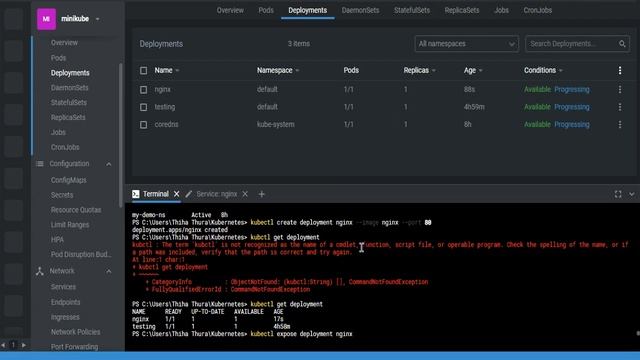
Task: Toggle the select-all deployments checkbox
Action: click(143, 71)
